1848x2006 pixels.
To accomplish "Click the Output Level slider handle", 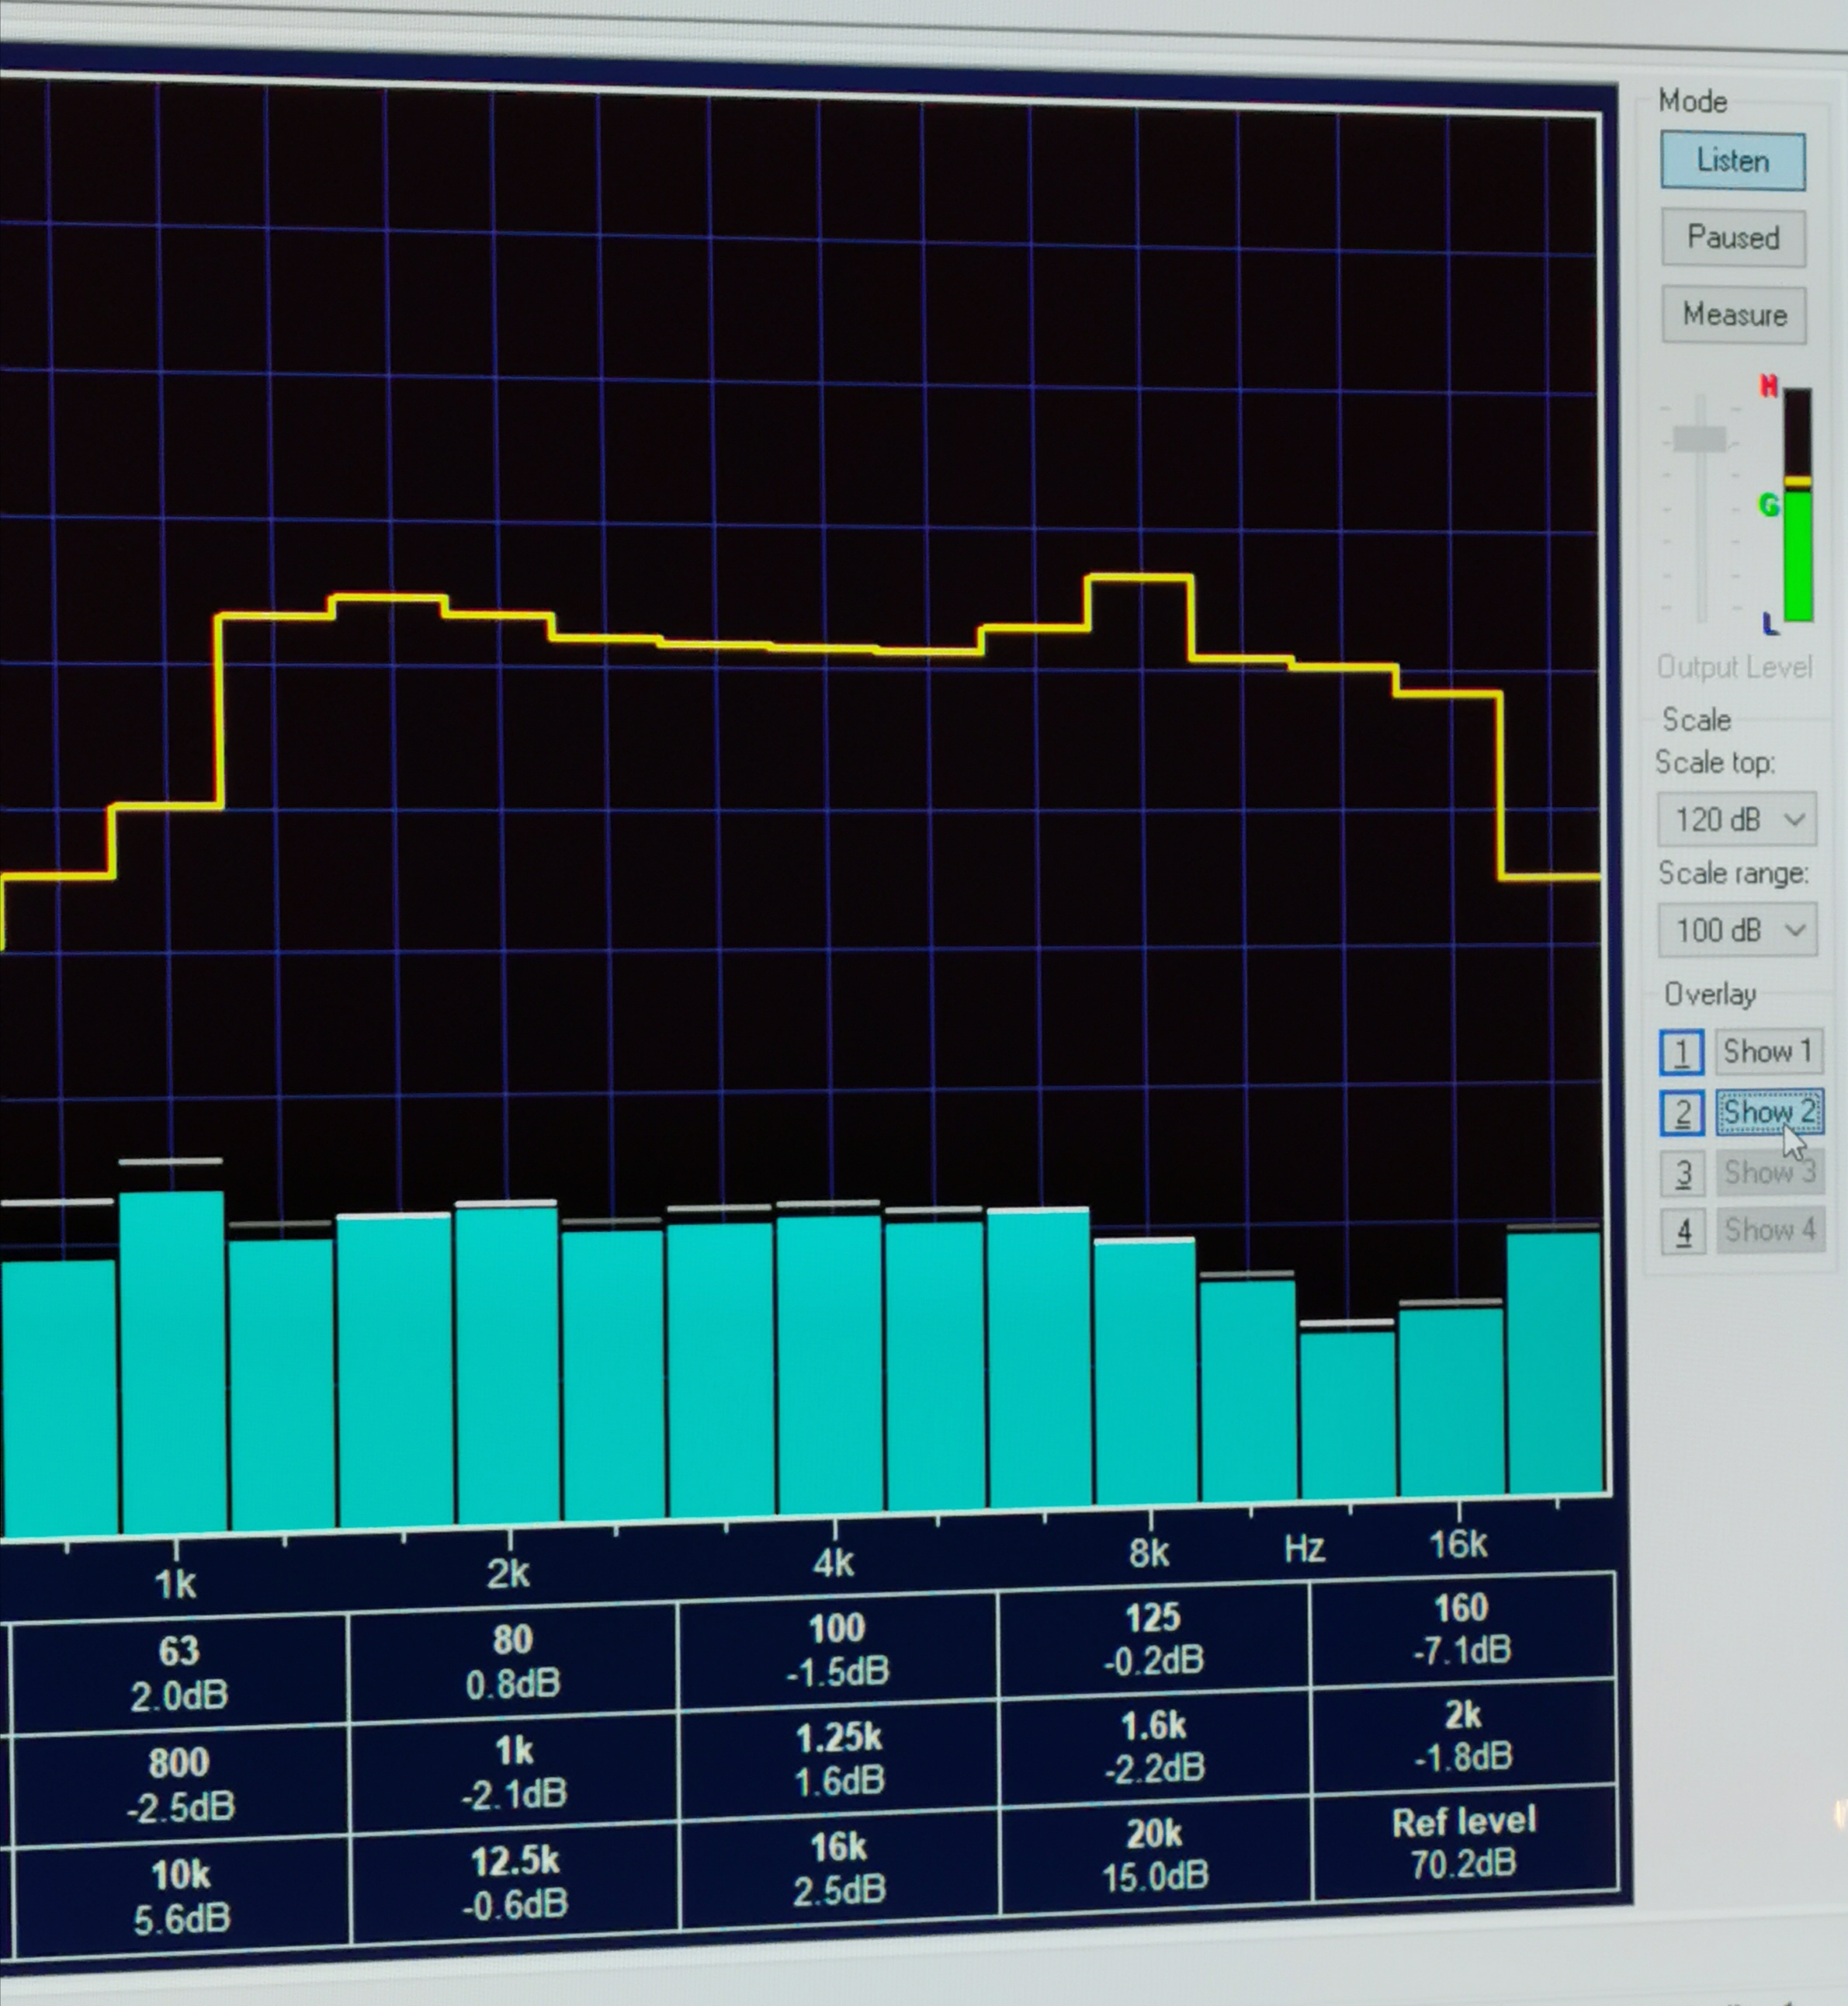I will pyautogui.click(x=1699, y=439).
